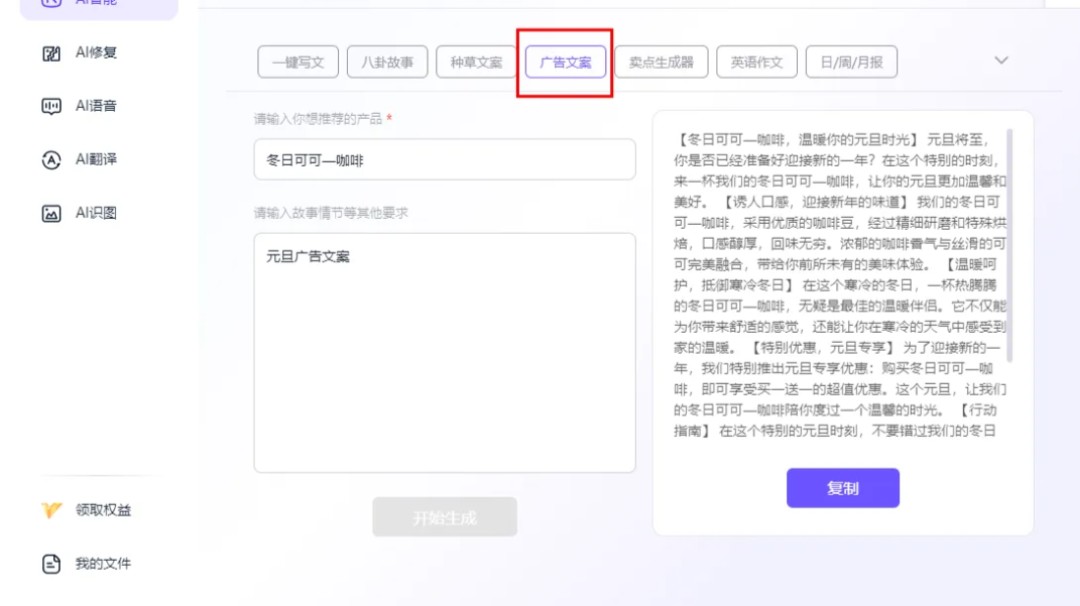Viewport: 1080px width, 606px height.
Task: Select the 八卦故事 template
Action: click(x=388, y=61)
